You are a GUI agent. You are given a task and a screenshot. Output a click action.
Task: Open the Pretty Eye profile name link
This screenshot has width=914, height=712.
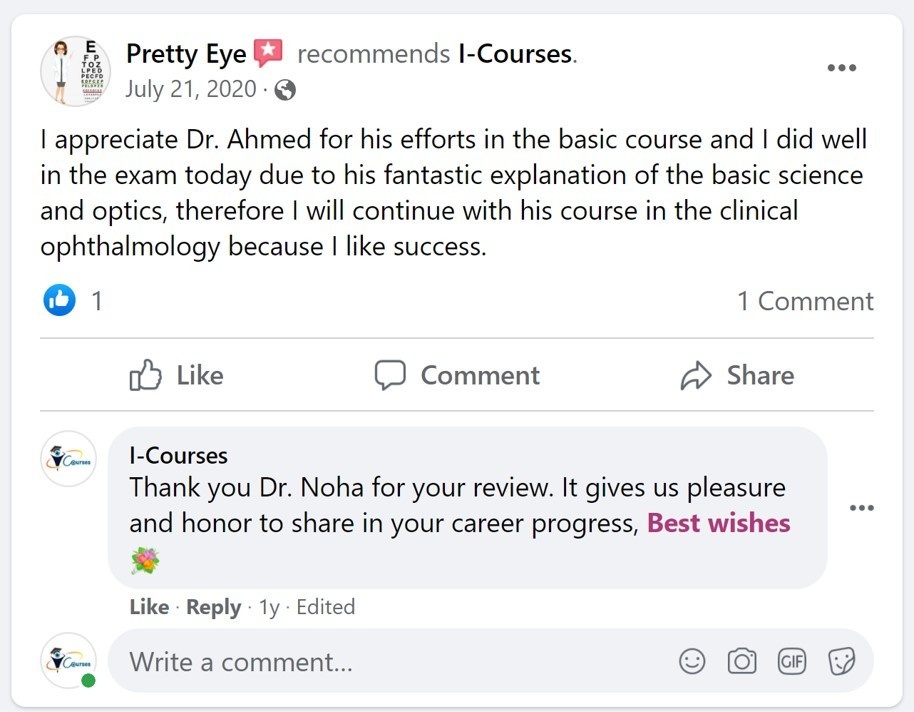(x=186, y=54)
